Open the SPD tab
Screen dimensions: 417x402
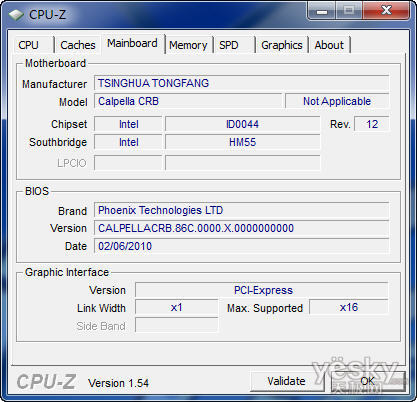coord(233,45)
